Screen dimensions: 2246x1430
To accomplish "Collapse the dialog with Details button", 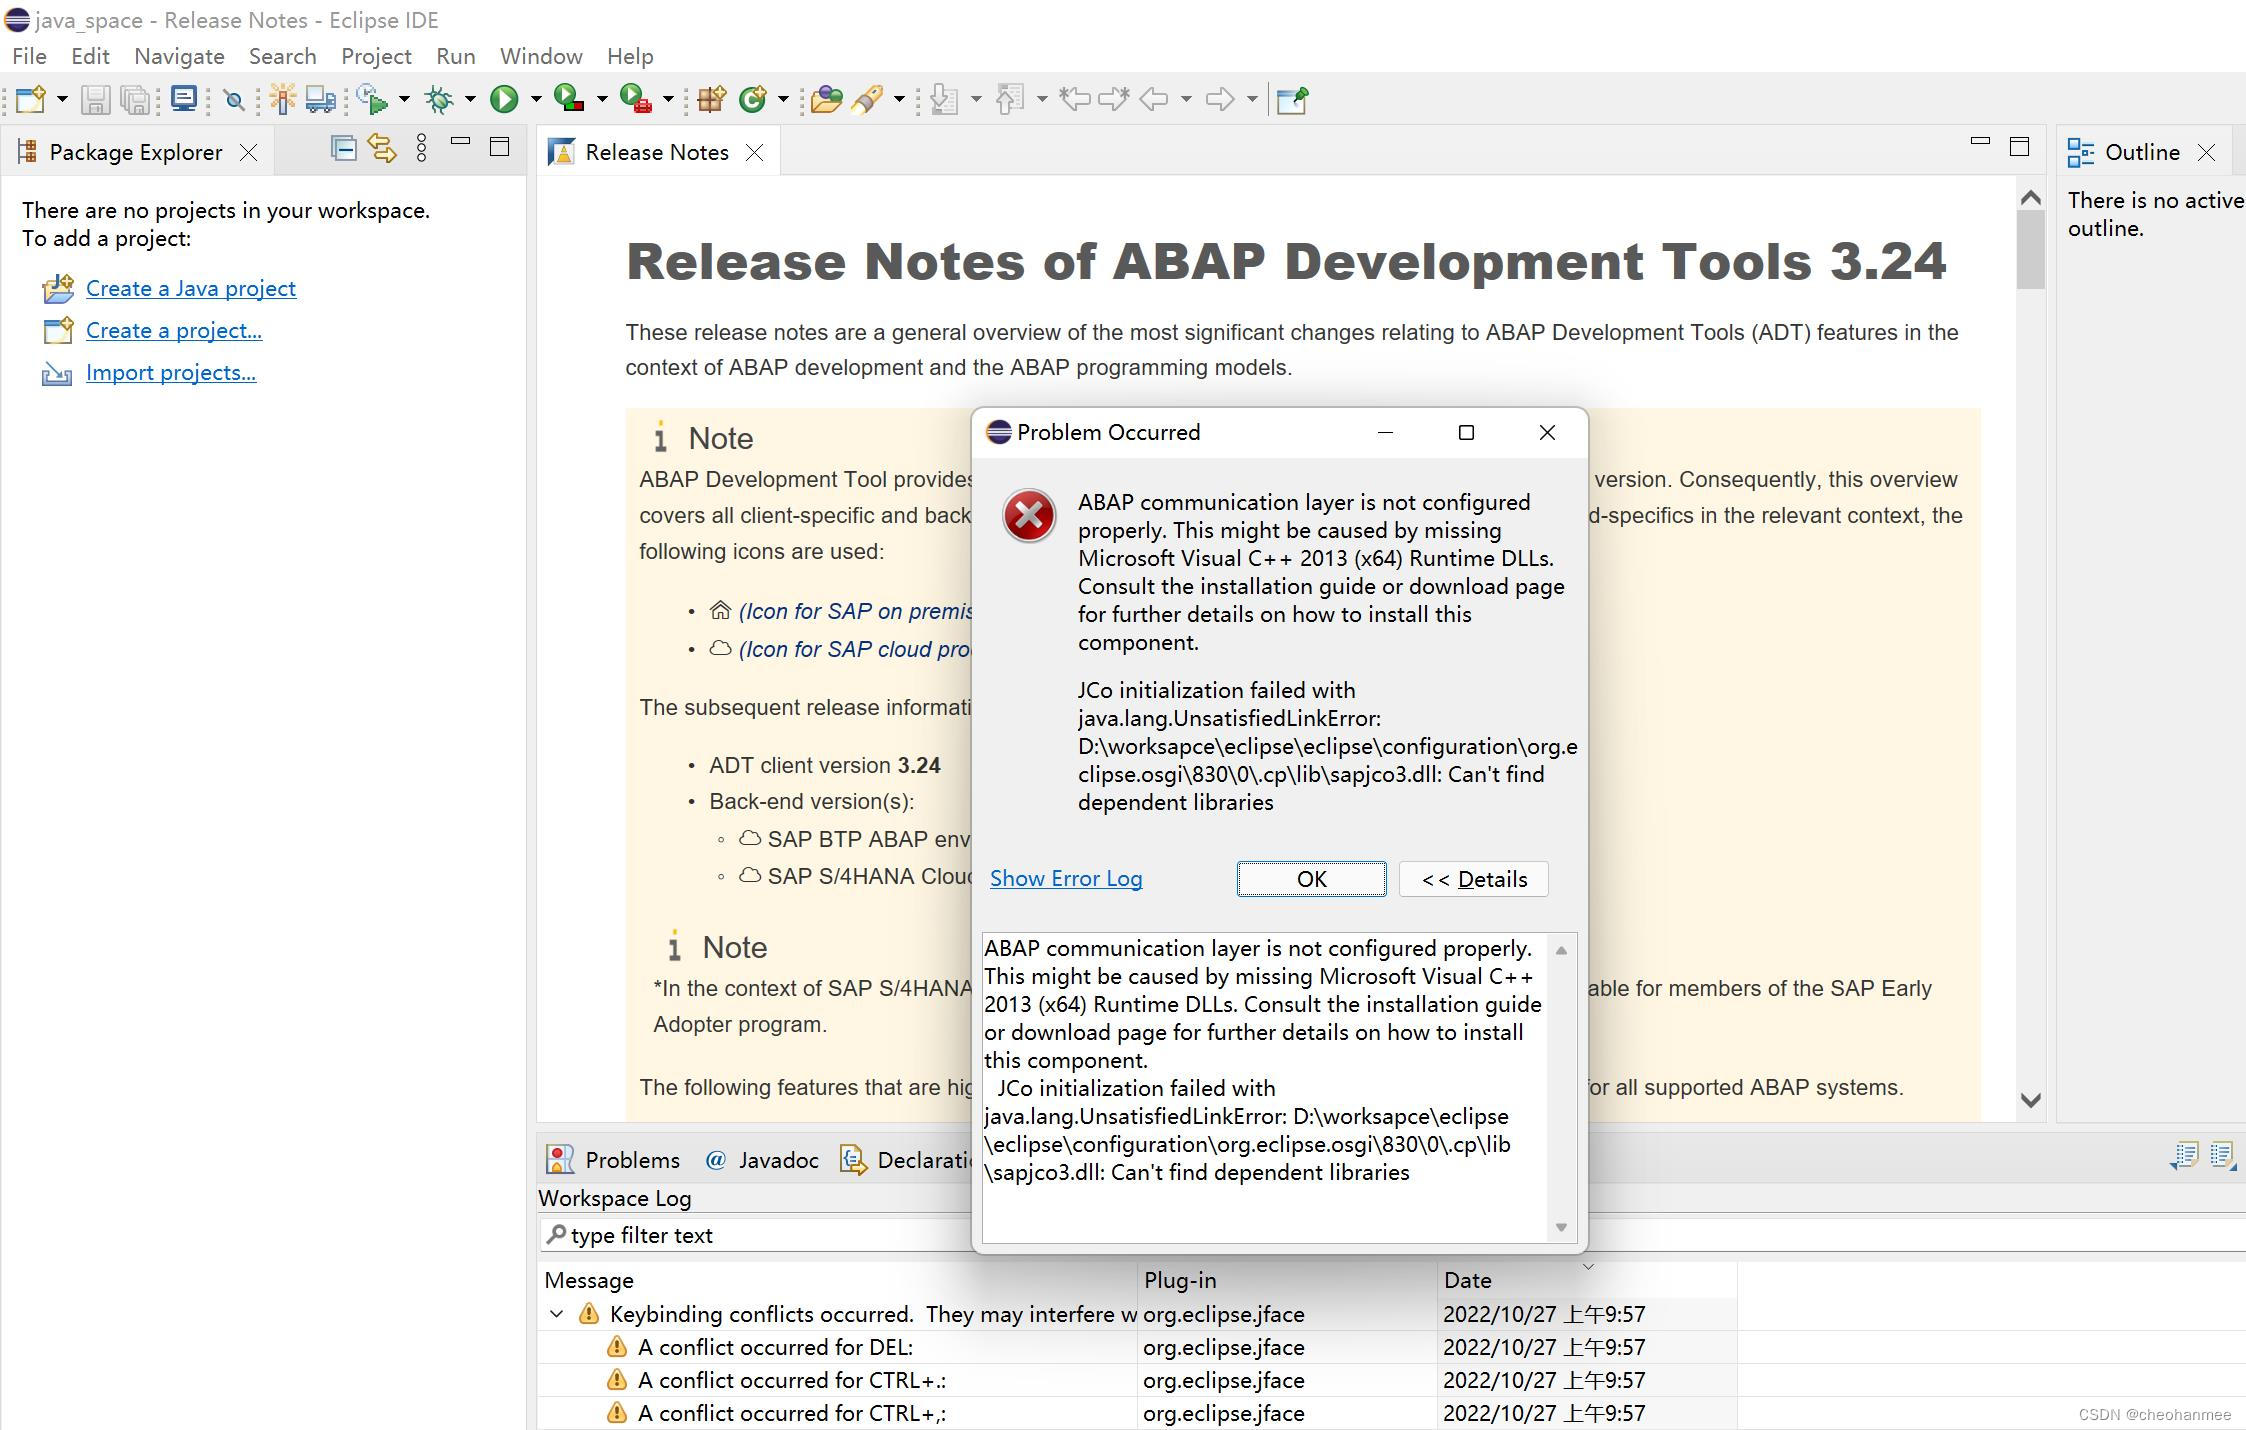I will 1473,879.
